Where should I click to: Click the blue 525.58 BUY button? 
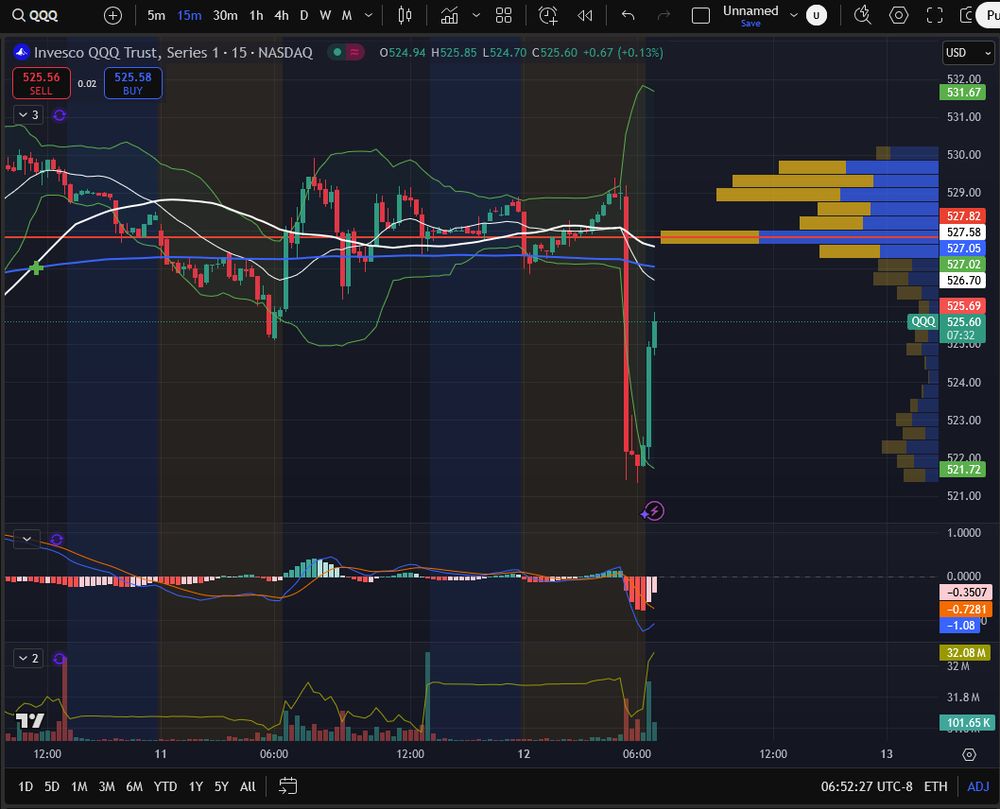133,83
